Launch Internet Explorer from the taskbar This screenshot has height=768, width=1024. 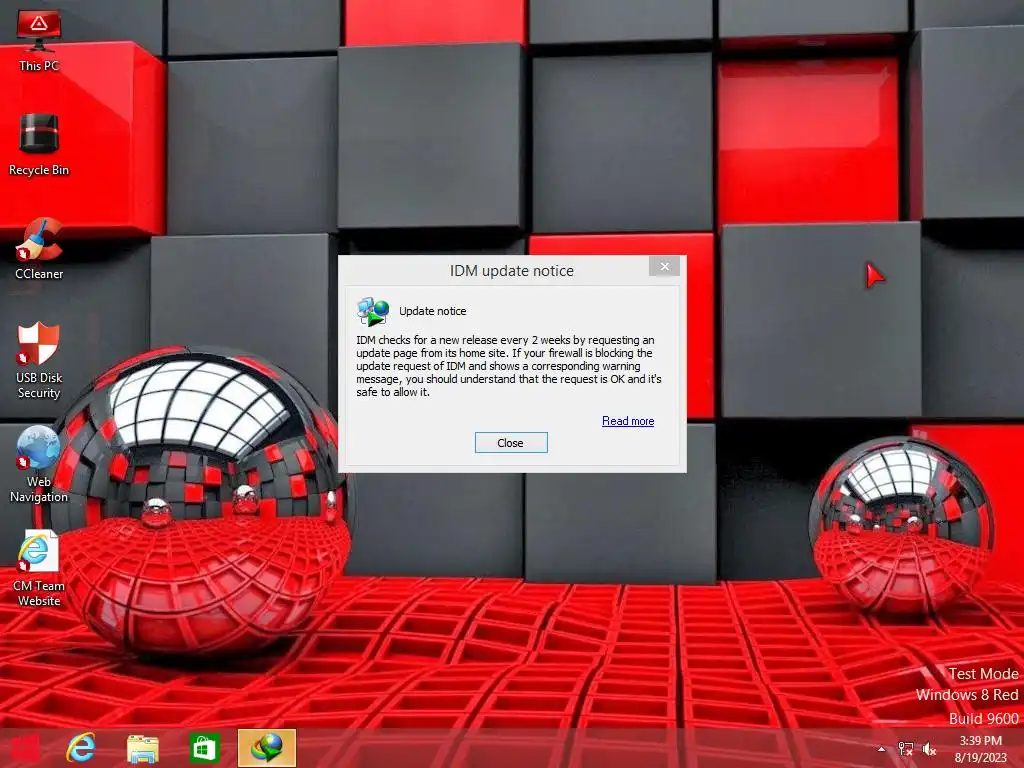pyautogui.click(x=81, y=748)
